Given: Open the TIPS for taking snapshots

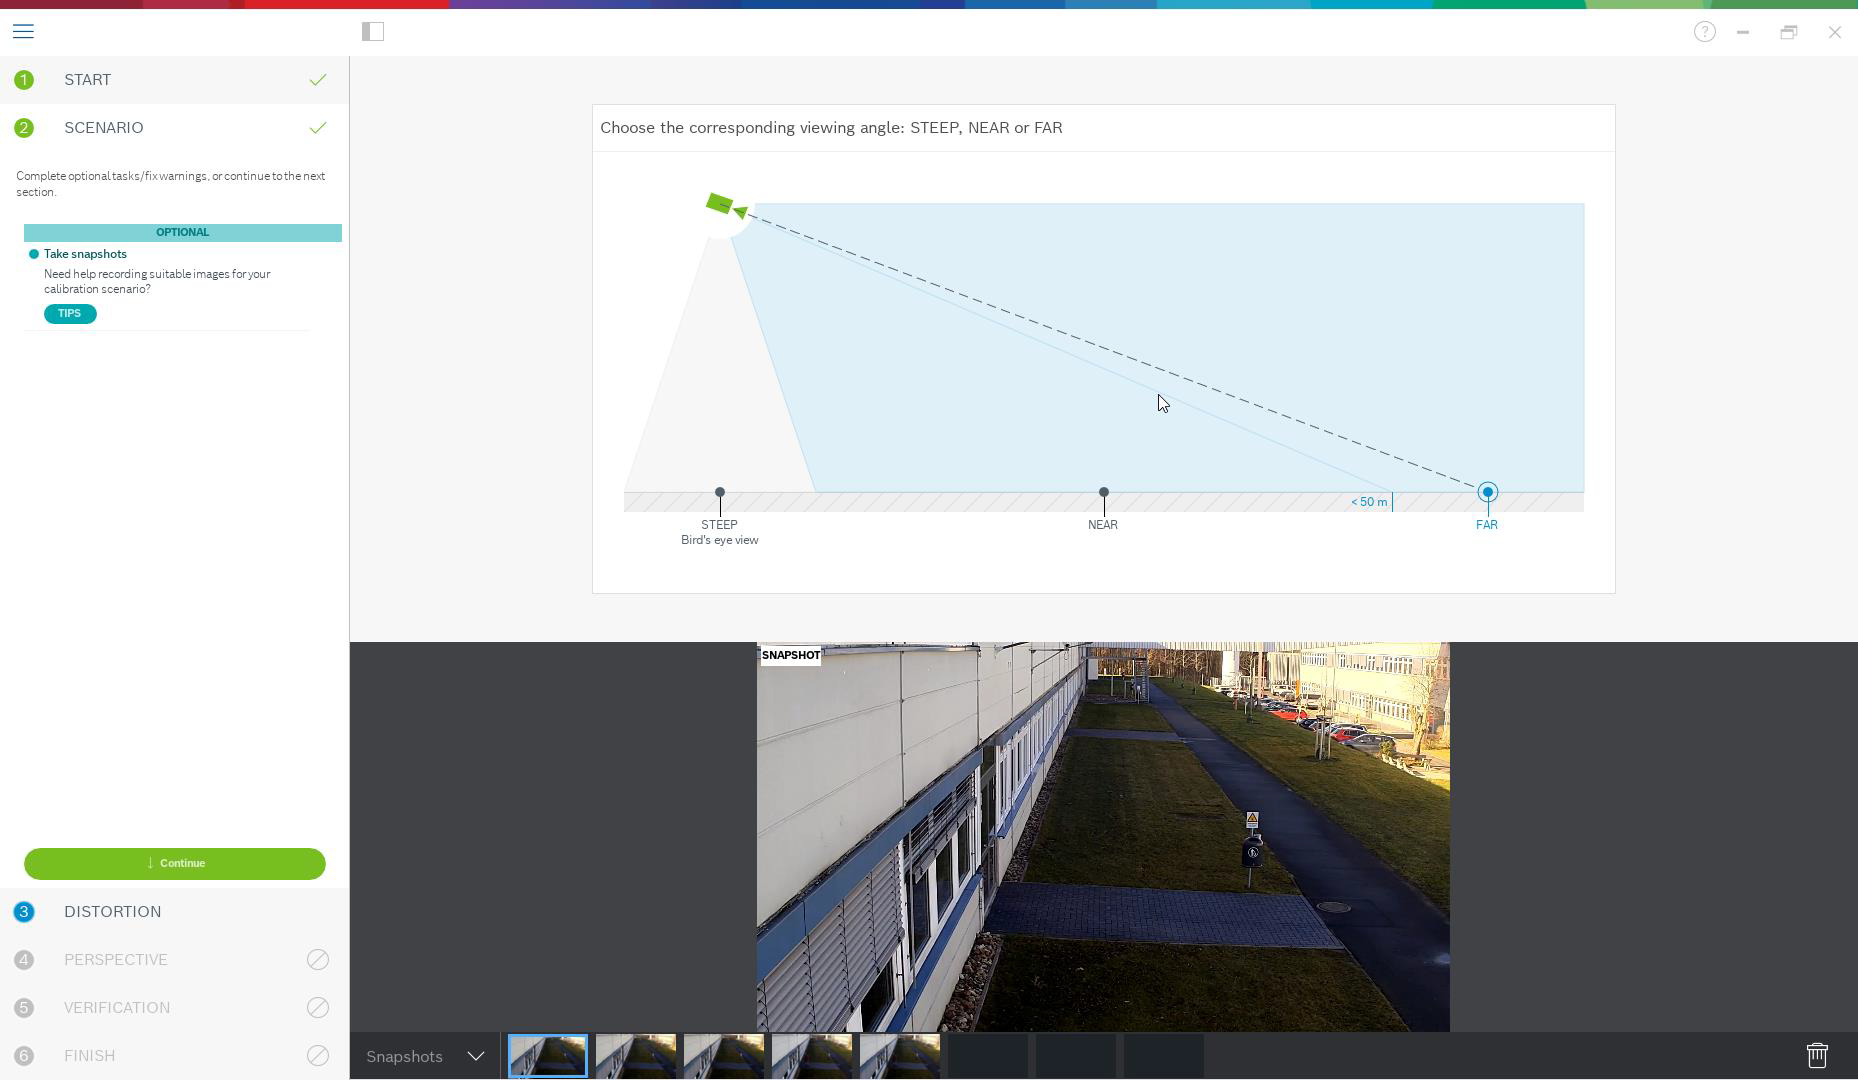Looking at the screenshot, I should coord(70,314).
